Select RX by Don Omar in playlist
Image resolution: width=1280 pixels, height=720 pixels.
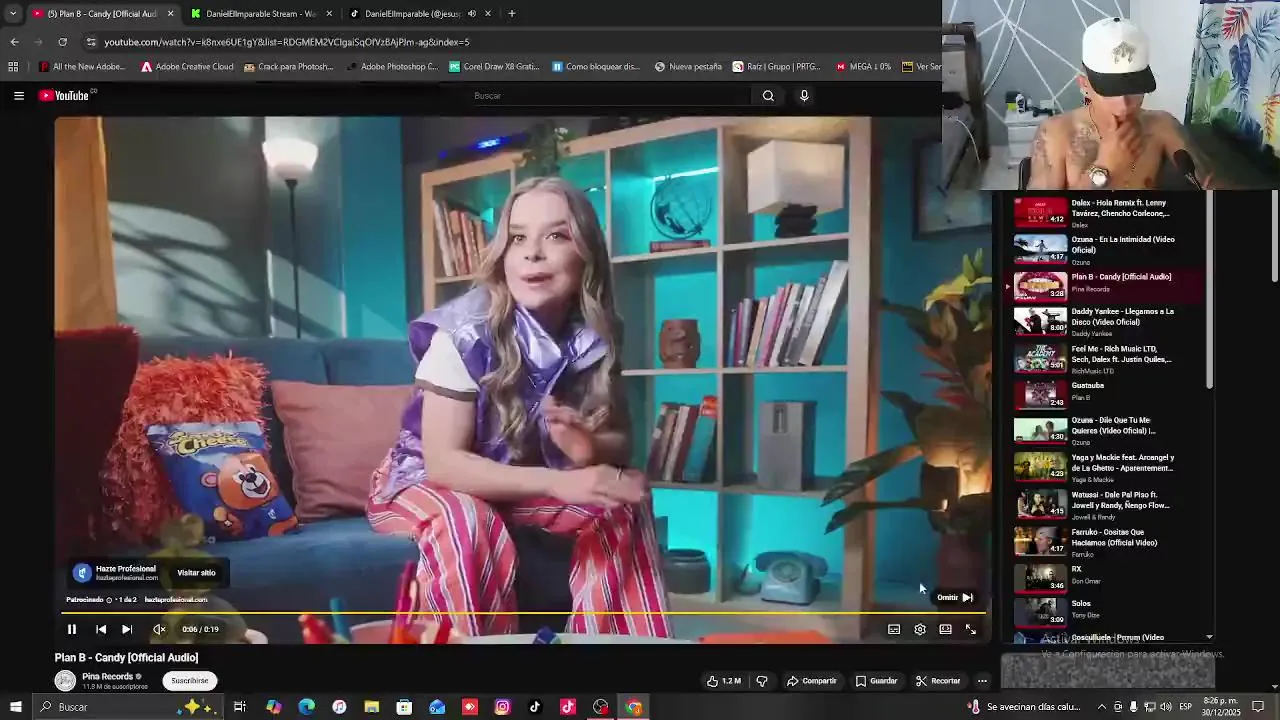point(1105,578)
